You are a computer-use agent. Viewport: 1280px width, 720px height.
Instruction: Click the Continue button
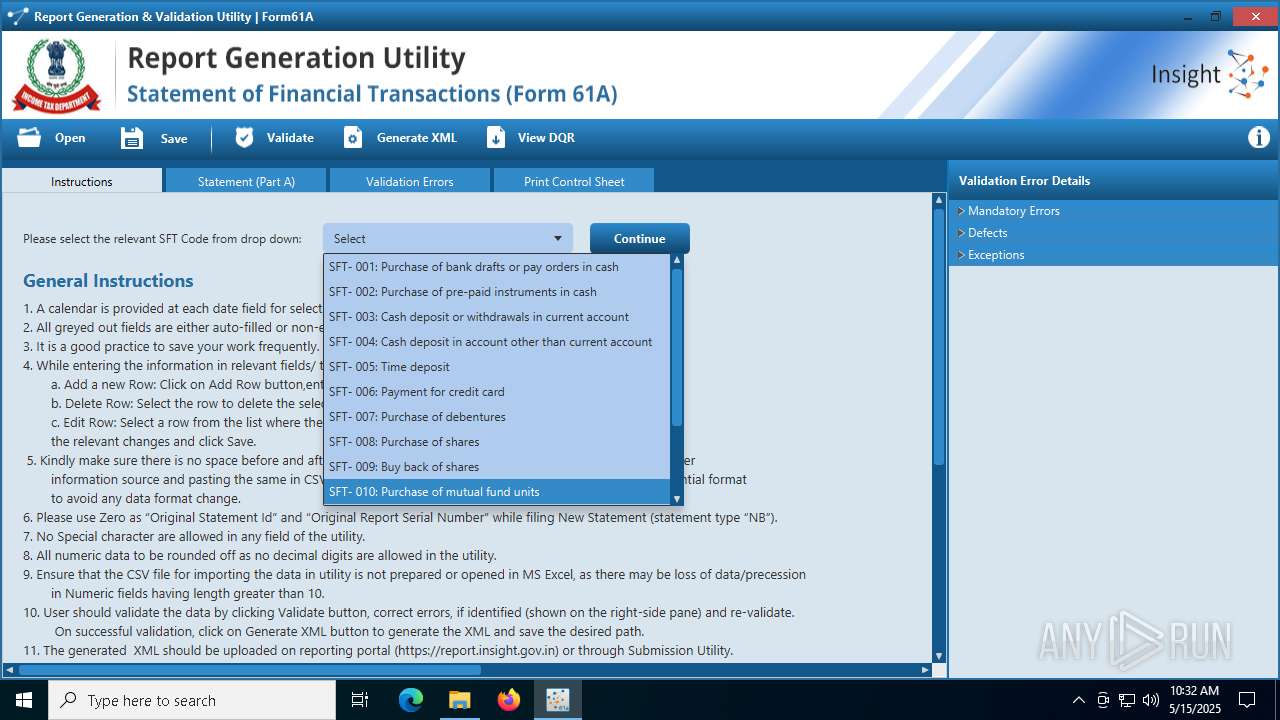pos(640,238)
